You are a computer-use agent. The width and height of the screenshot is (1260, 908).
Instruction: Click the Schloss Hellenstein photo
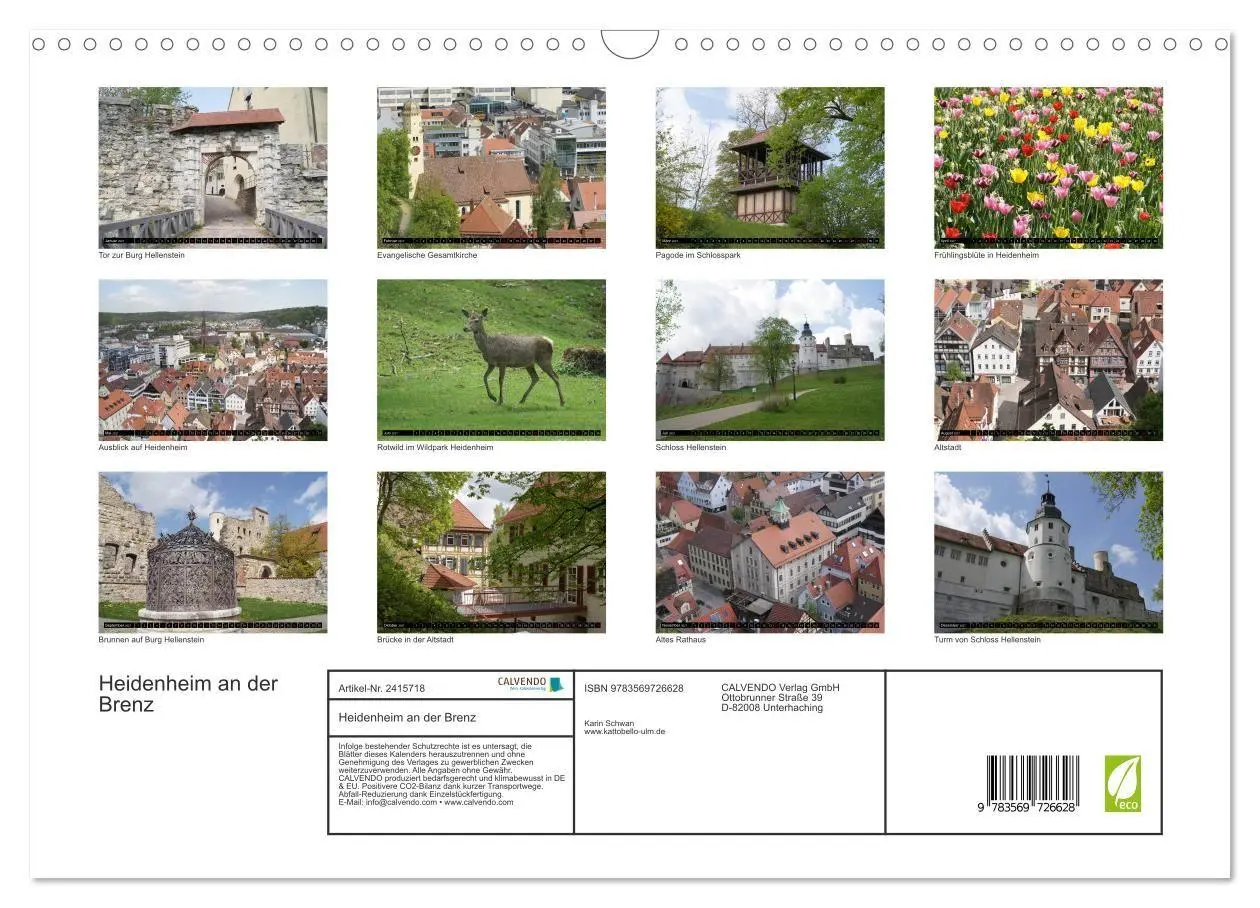click(x=770, y=360)
